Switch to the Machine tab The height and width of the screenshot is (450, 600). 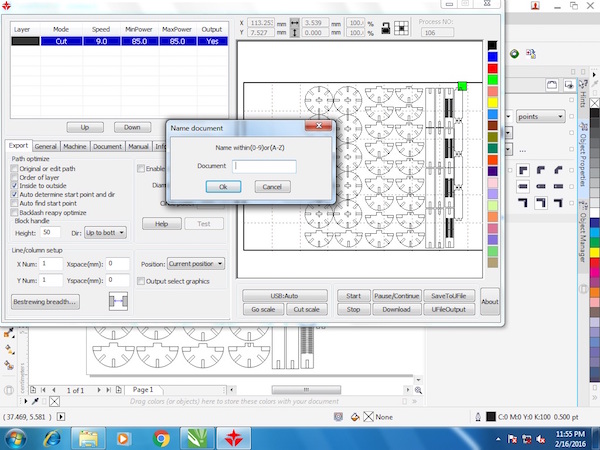[x=75, y=147]
